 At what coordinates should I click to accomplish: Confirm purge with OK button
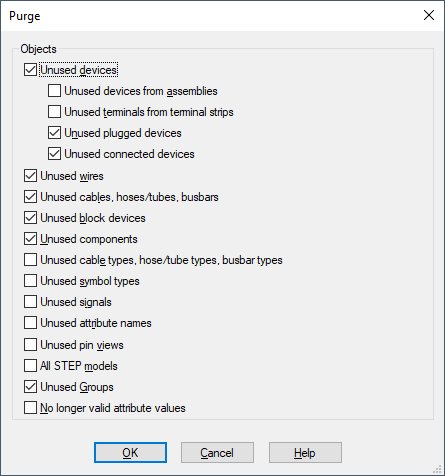click(x=130, y=453)
